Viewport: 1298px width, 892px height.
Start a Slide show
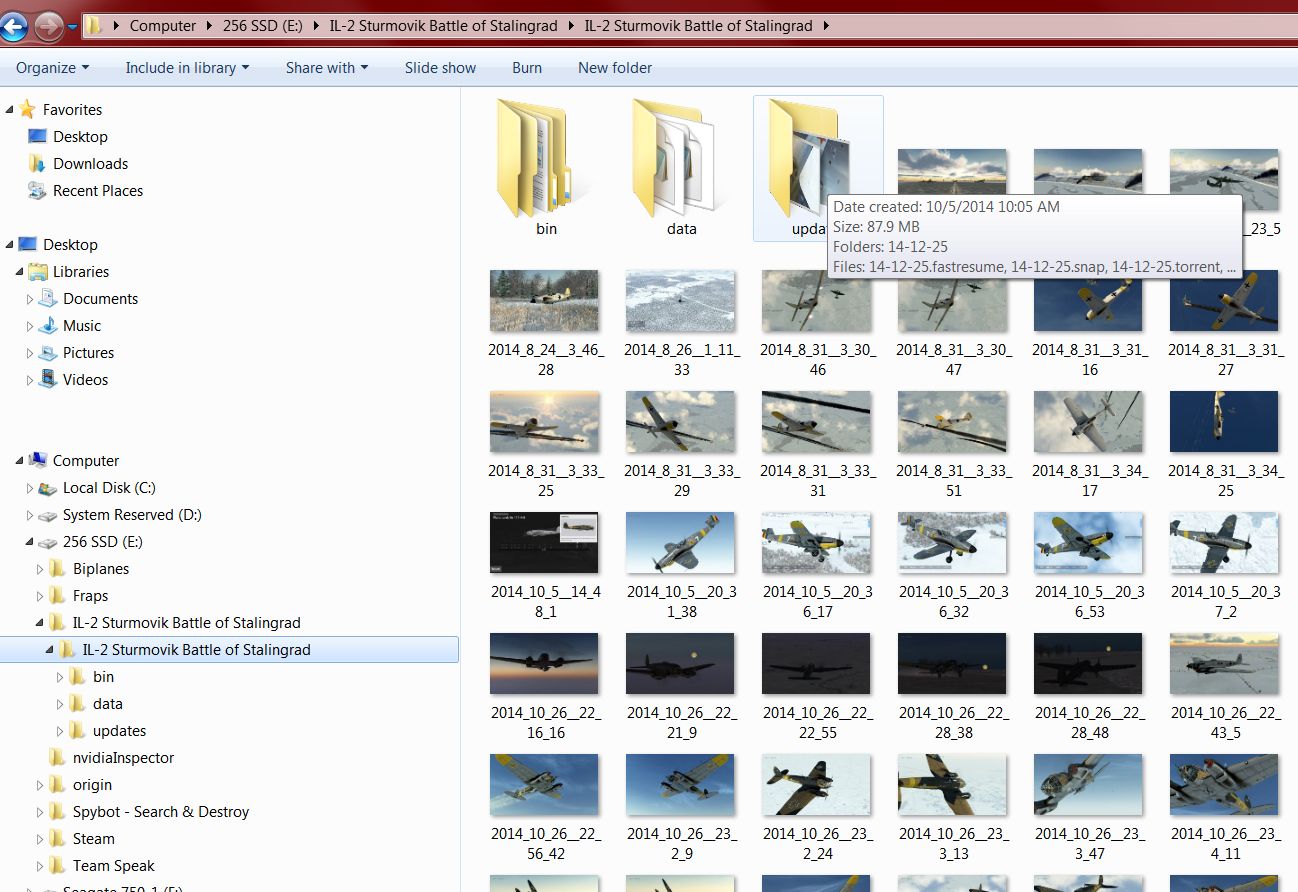pos(440,67)
